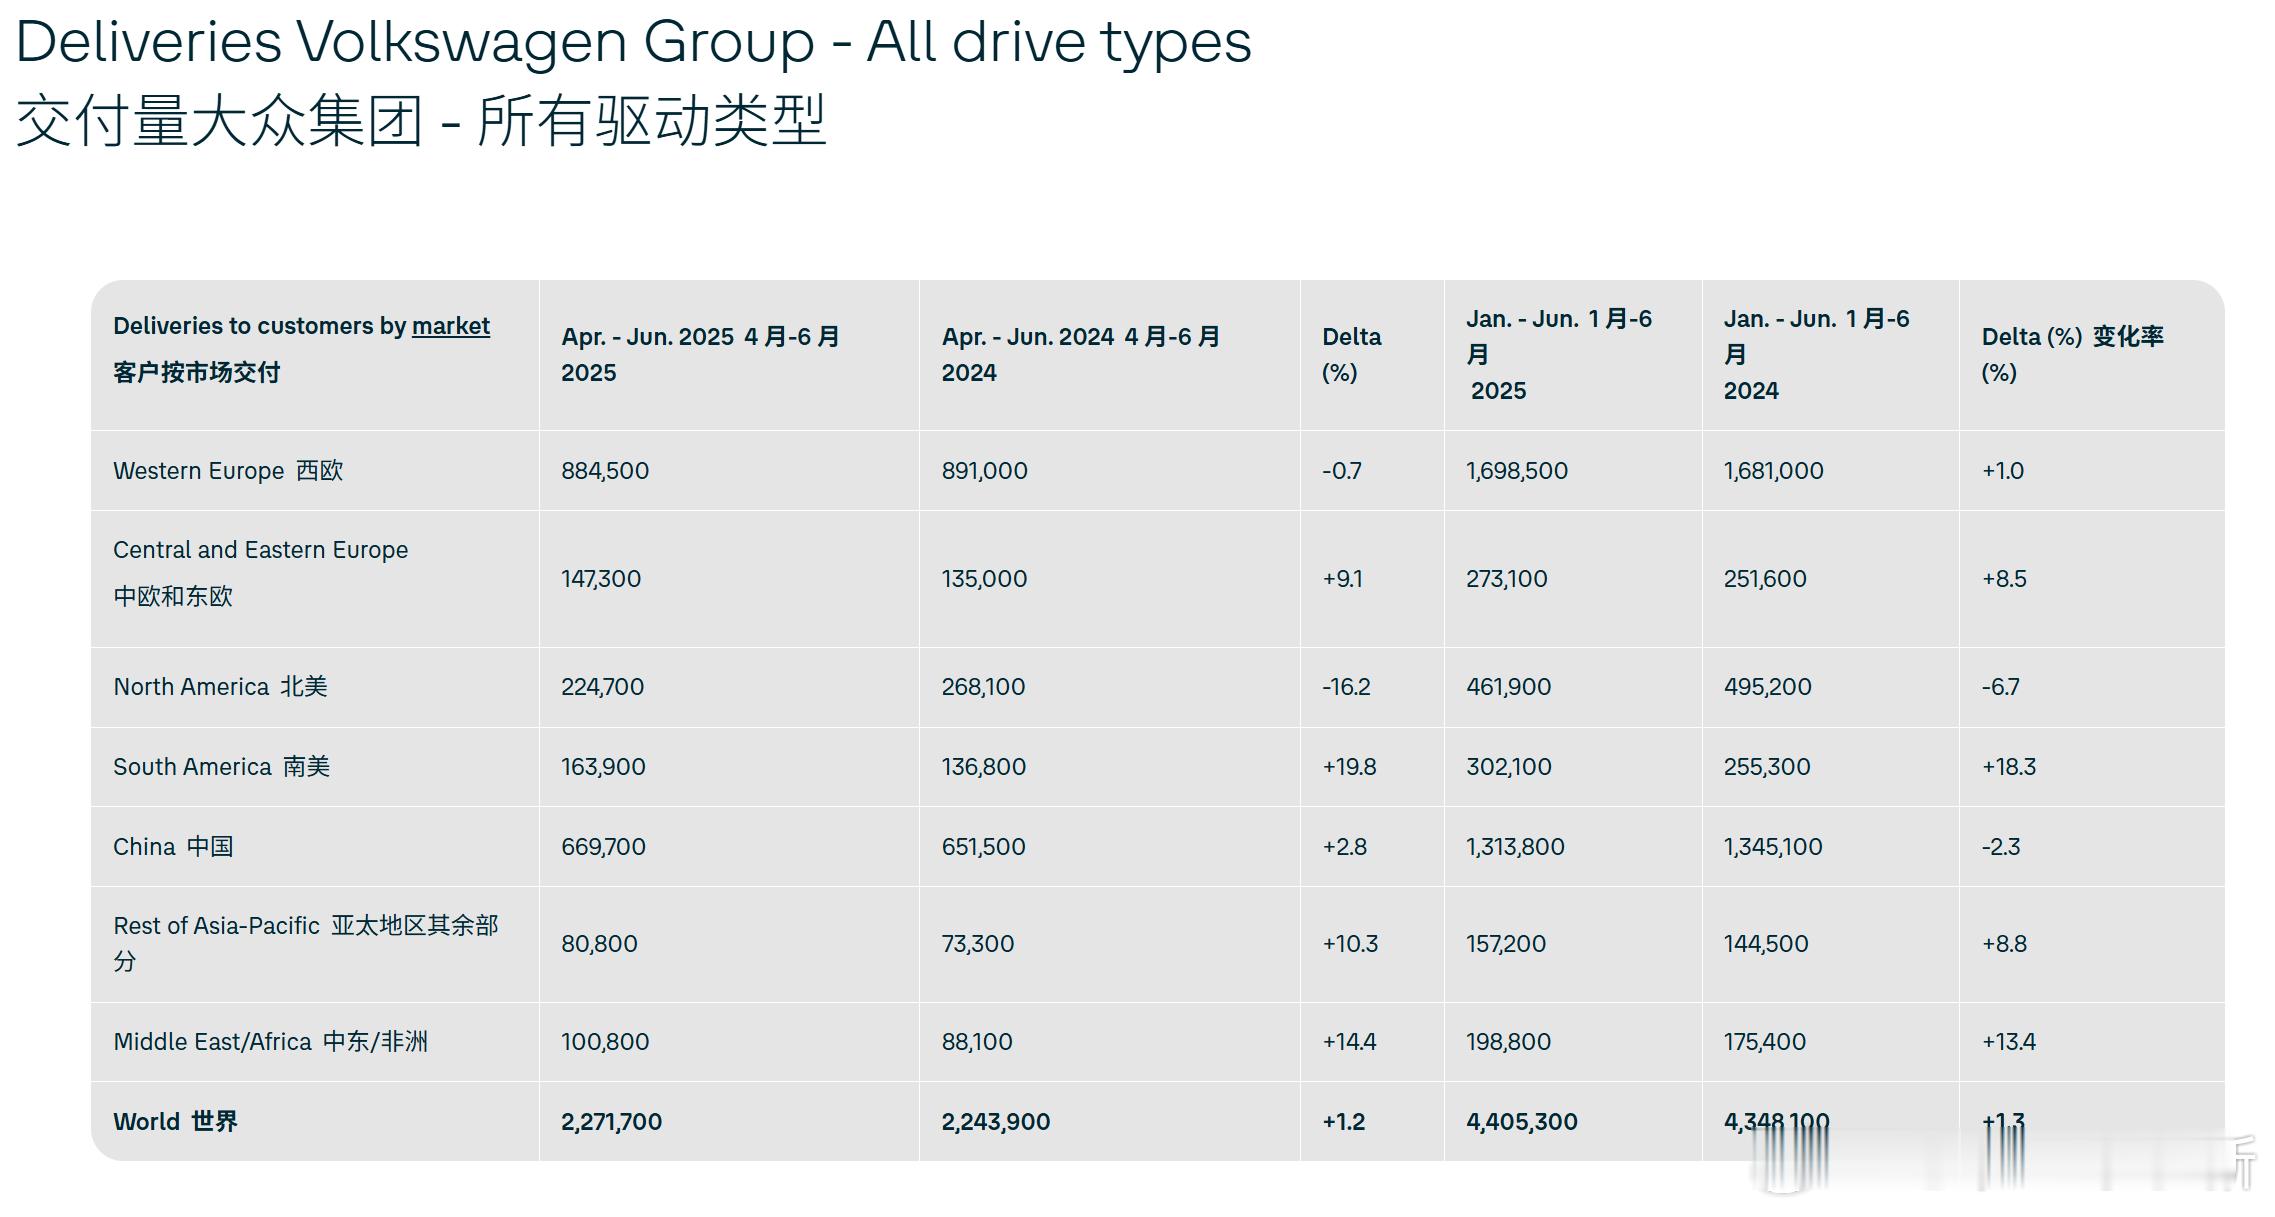Select the -0.7 delta value

[1342, 471]
